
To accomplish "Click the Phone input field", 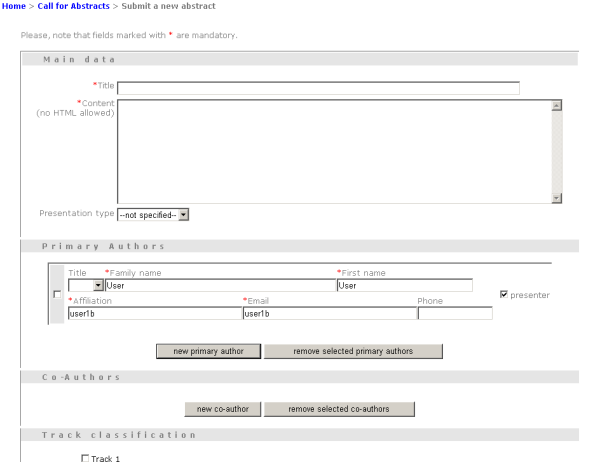I will pos(455,313).
